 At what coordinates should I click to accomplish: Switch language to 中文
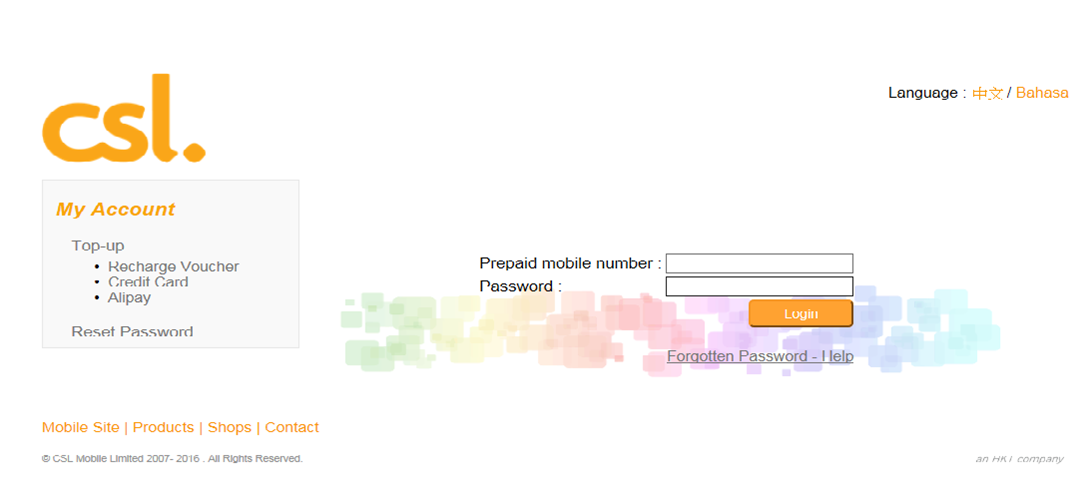[x=987, y=93]
